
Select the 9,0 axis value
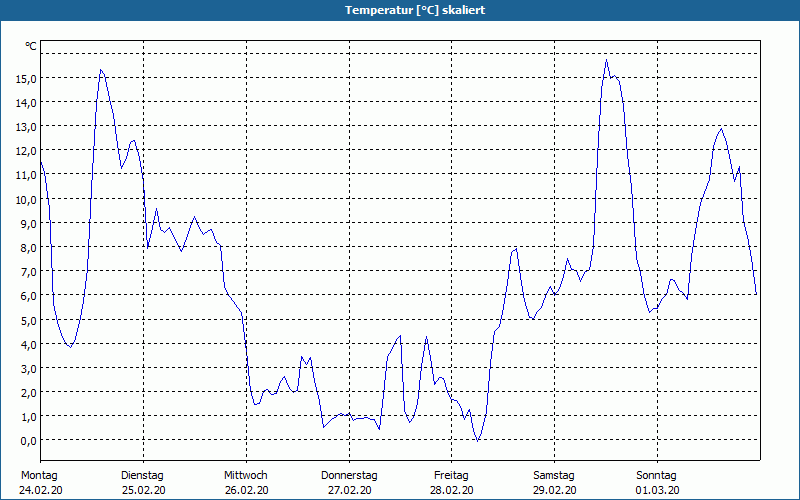pos(28,223)
